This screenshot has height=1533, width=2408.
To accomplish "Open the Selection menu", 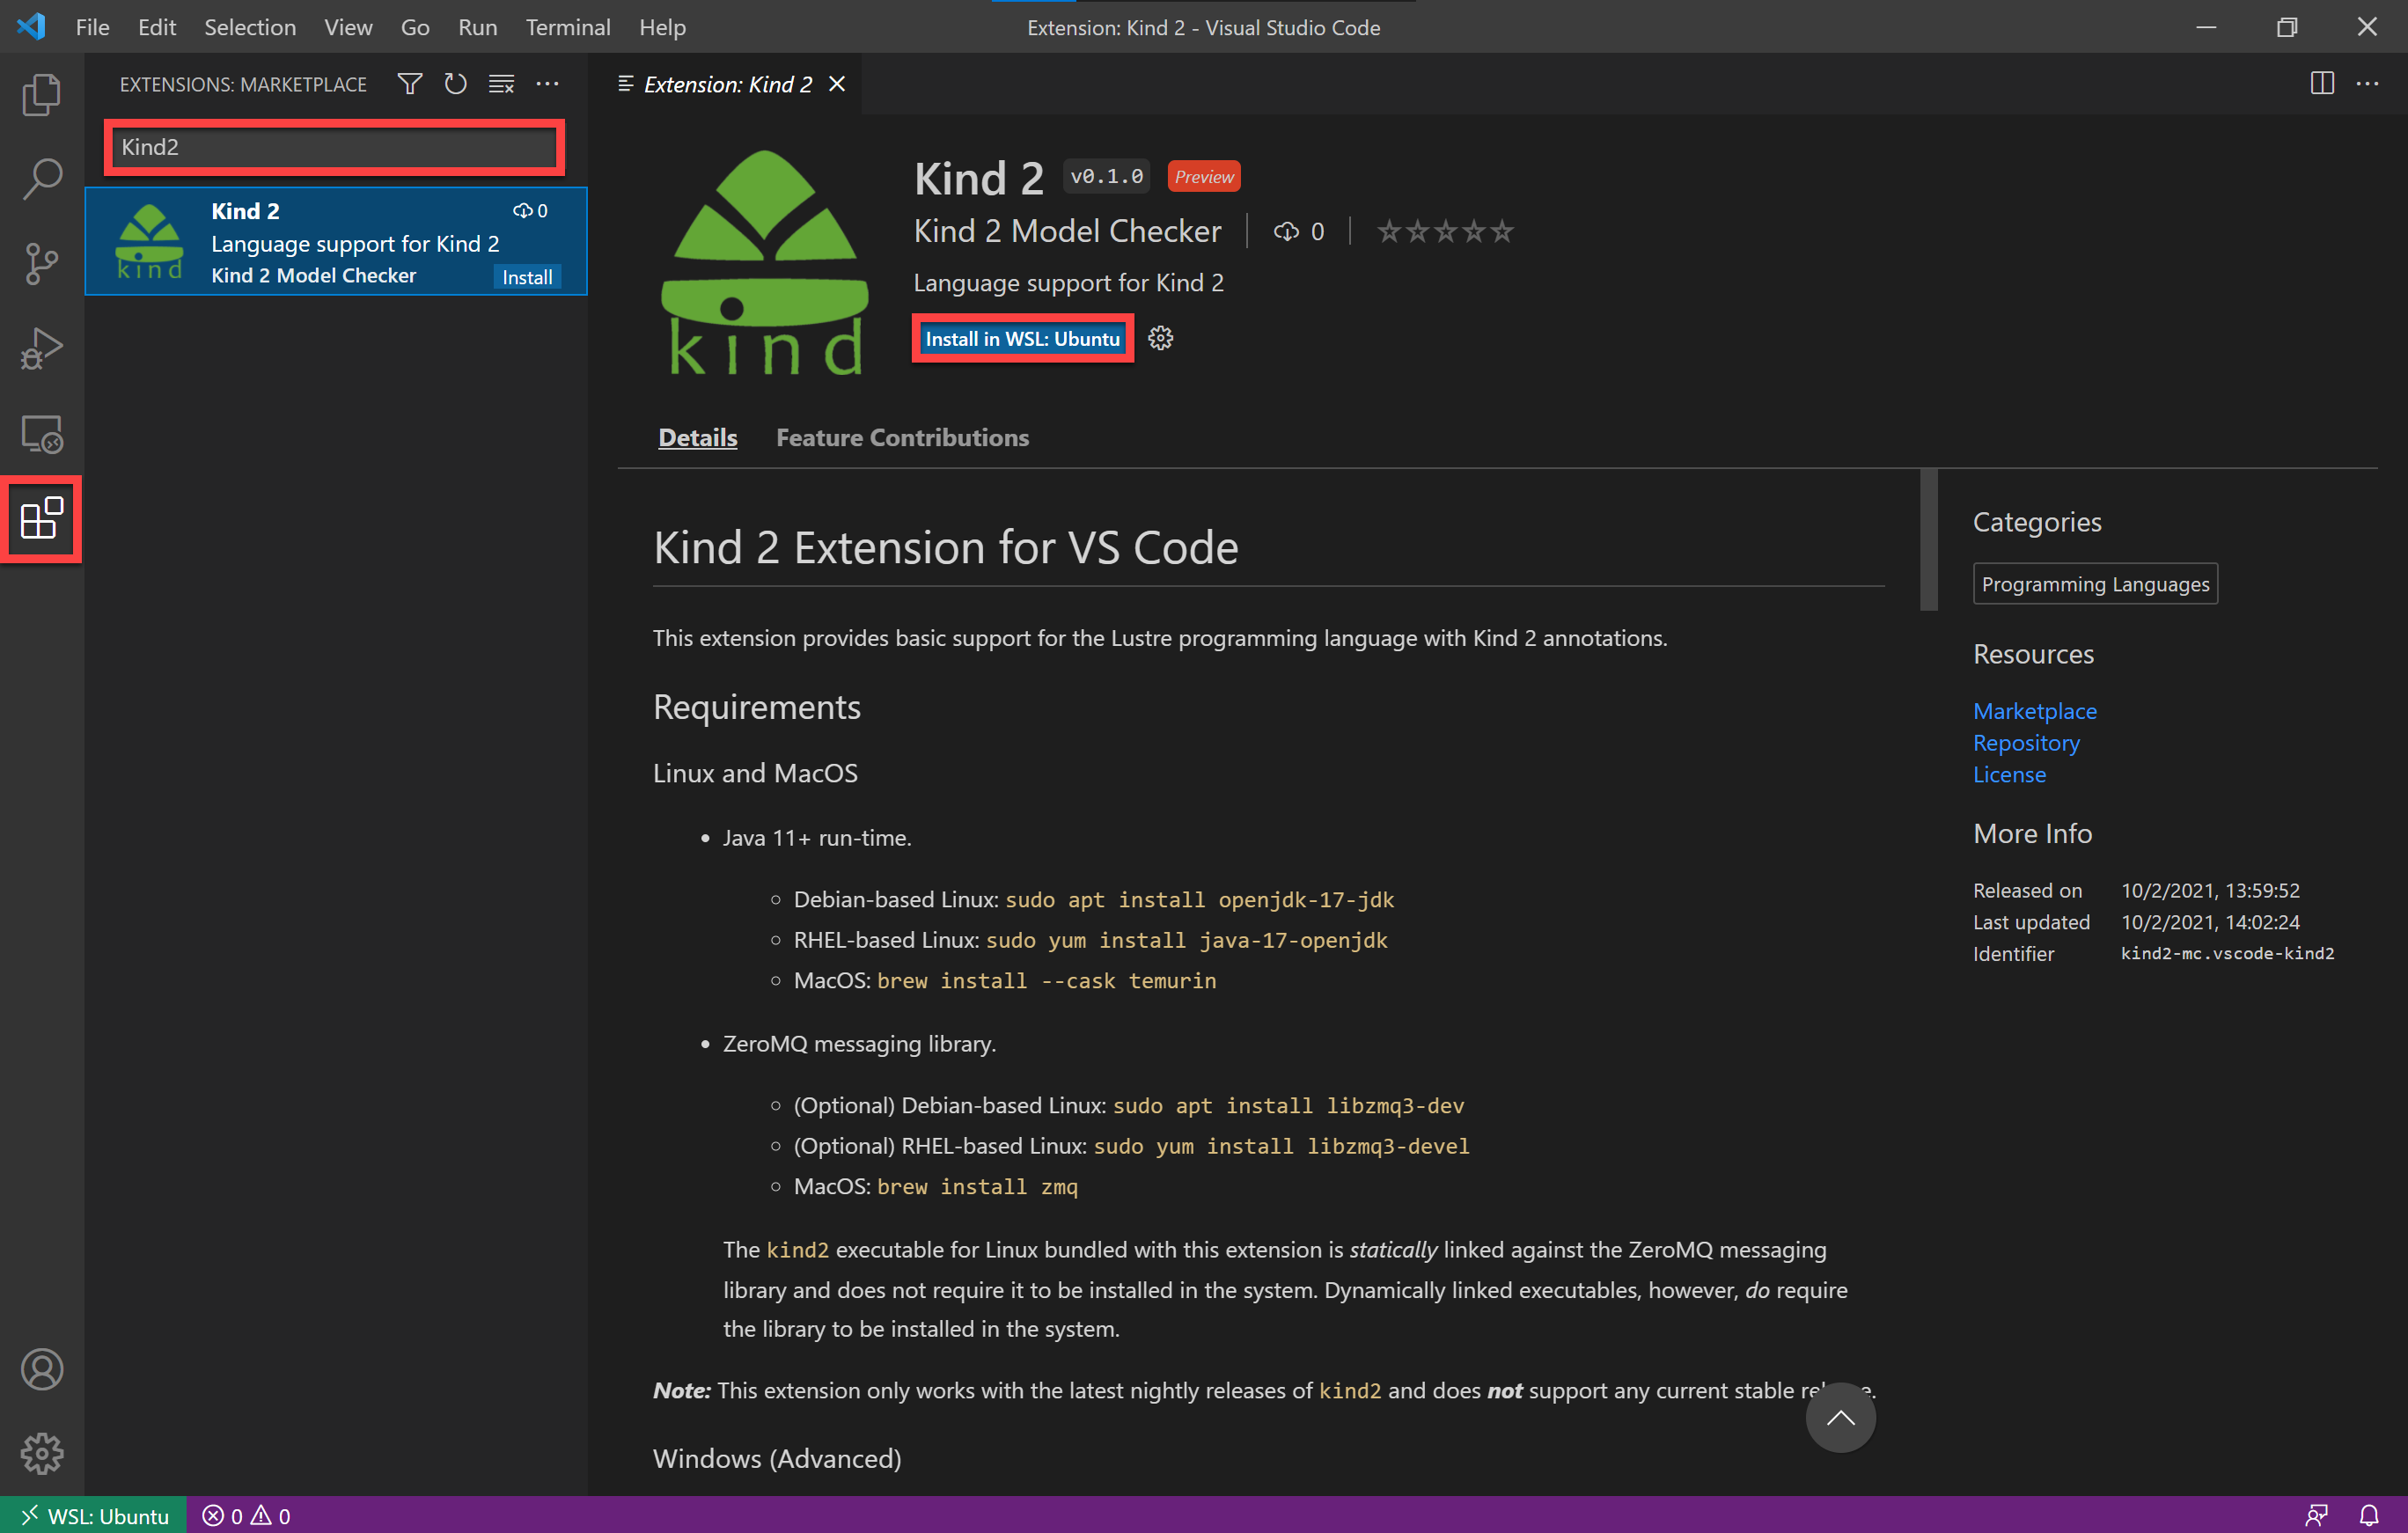I will 250,27.
